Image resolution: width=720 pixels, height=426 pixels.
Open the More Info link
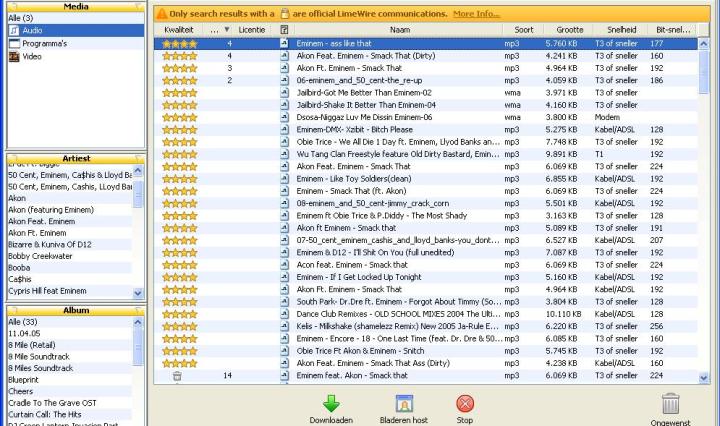(476, 14)
